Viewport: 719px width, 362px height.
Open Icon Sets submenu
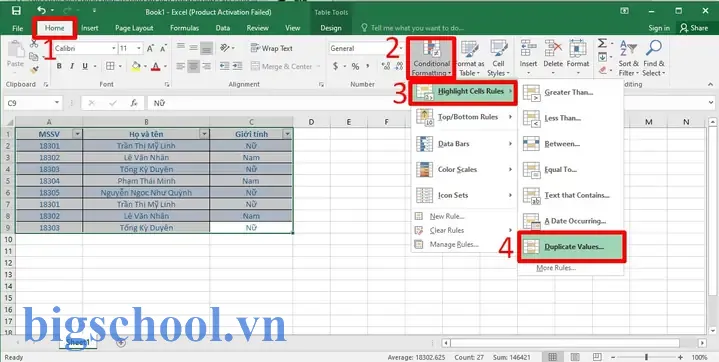coord(464,195)
